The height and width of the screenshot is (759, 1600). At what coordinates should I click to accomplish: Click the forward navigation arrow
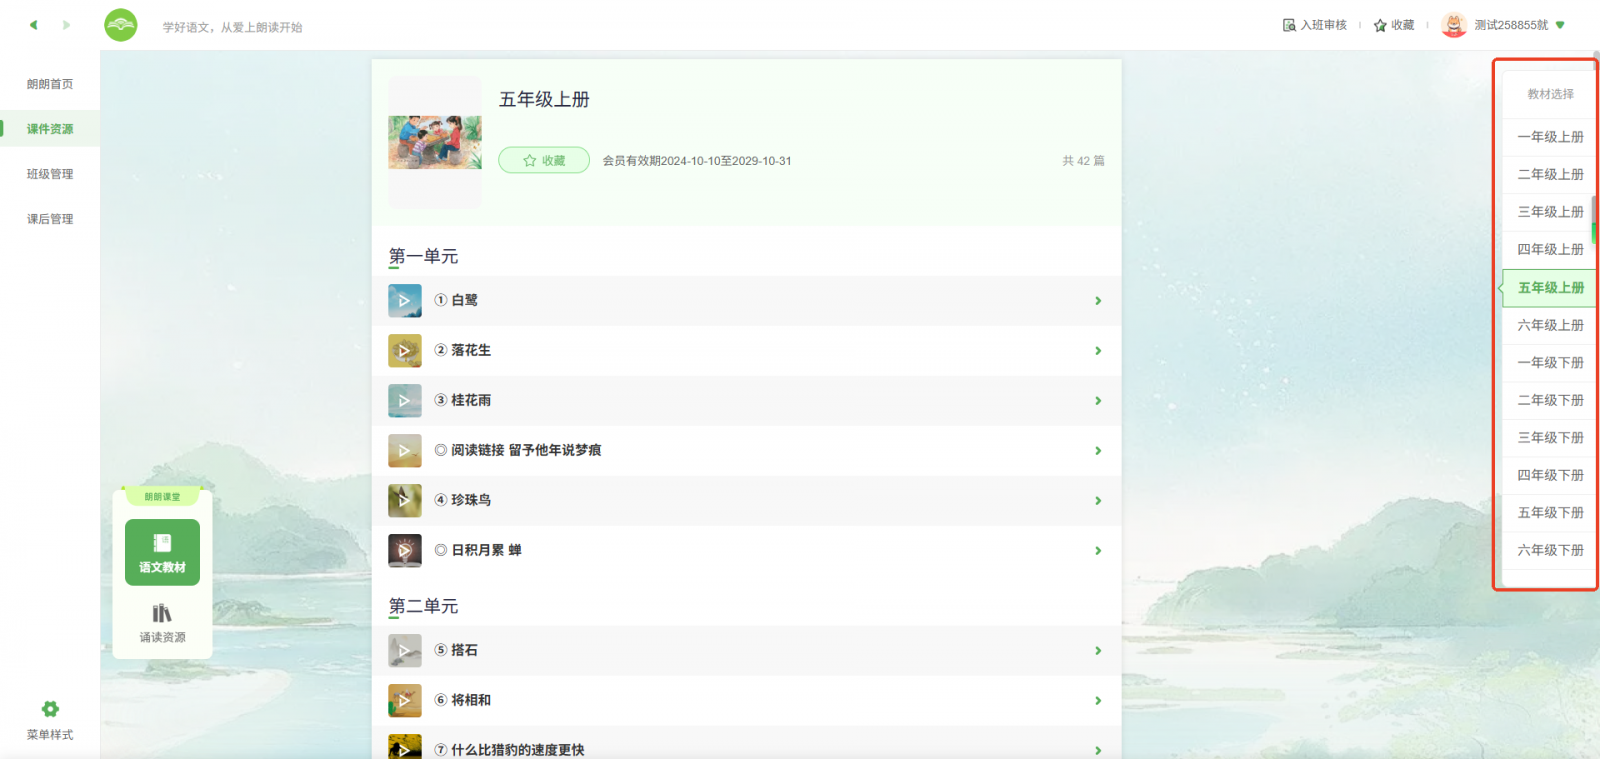coord(66,25)
